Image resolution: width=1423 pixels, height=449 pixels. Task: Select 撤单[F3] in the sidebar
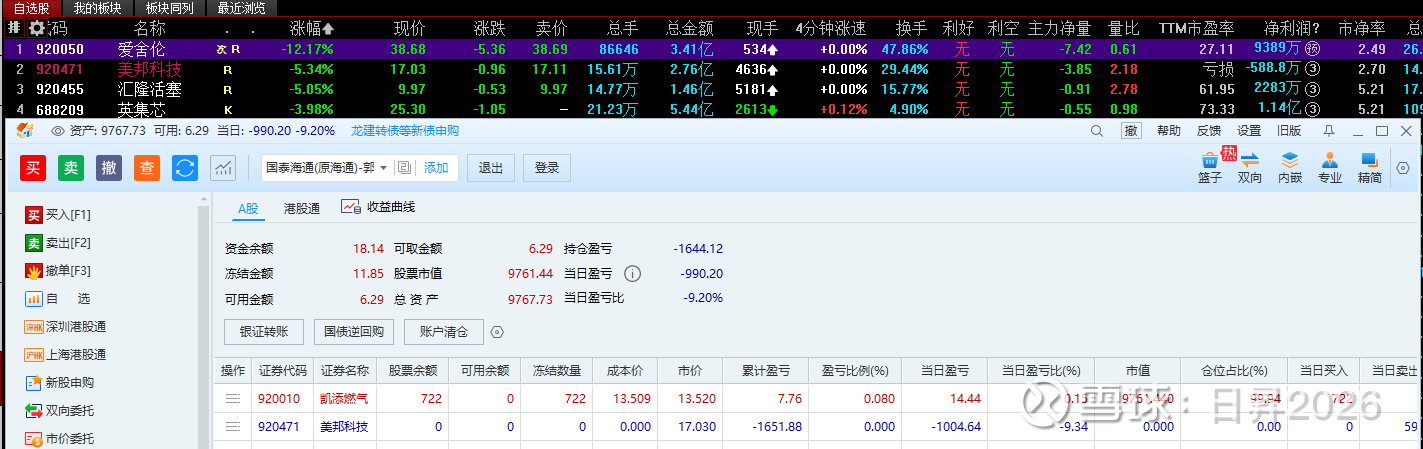(58, 271)
